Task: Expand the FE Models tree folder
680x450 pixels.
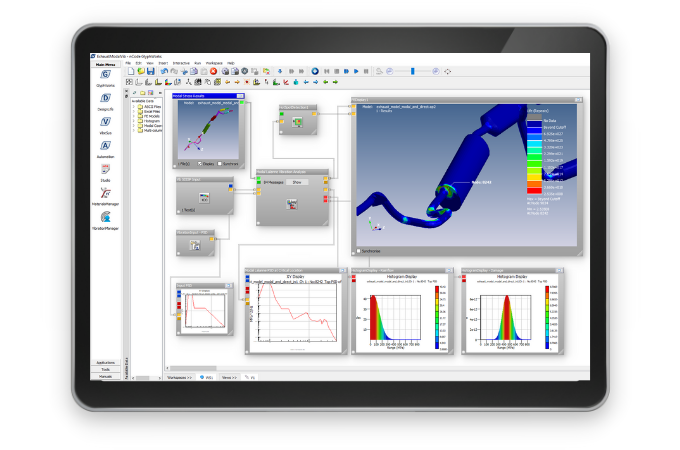Action: click(x=134, y=116)
